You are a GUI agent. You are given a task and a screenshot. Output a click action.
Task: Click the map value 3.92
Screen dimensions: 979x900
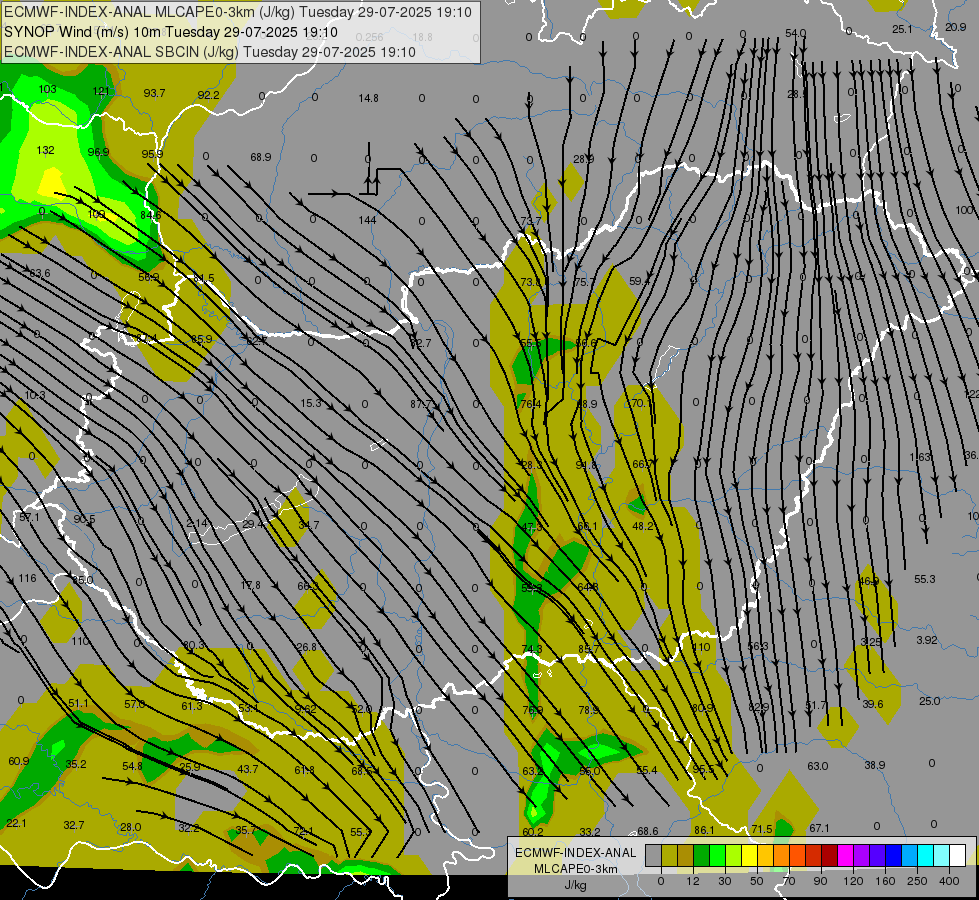click(x=927, y=640)
